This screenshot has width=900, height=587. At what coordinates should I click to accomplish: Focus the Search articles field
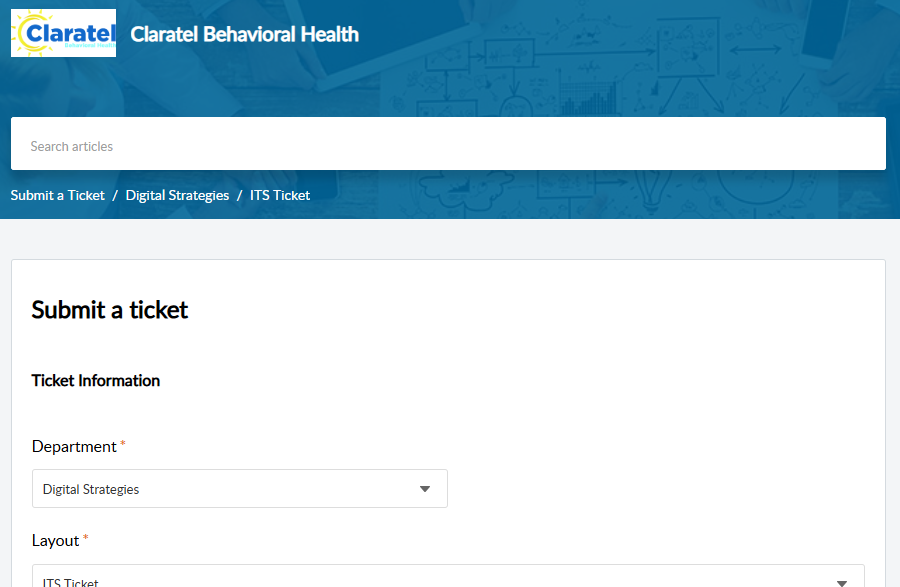448,143
